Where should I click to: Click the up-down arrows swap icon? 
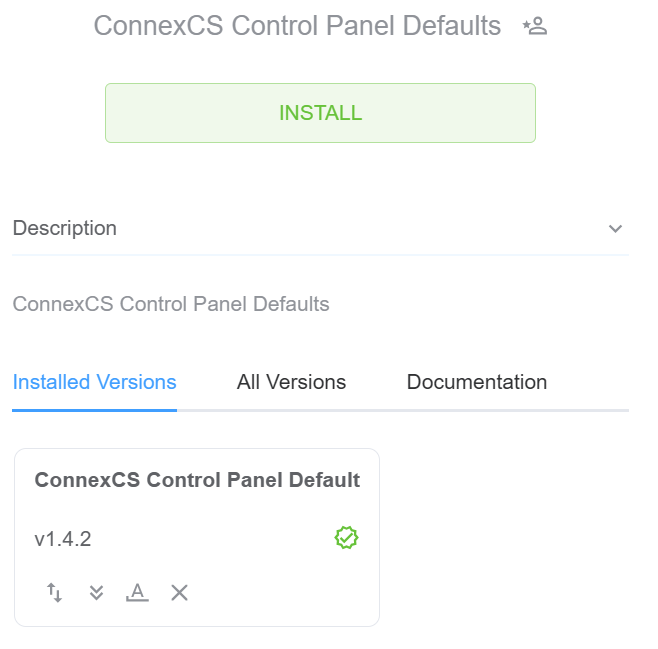click(x=55, y=593)
